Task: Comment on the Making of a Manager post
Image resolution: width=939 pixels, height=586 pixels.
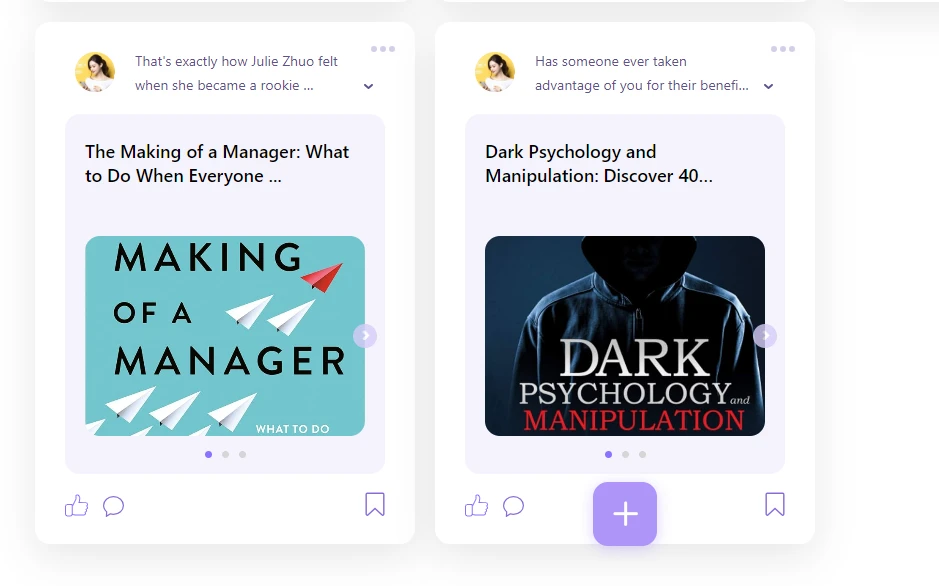Action: 113,506
